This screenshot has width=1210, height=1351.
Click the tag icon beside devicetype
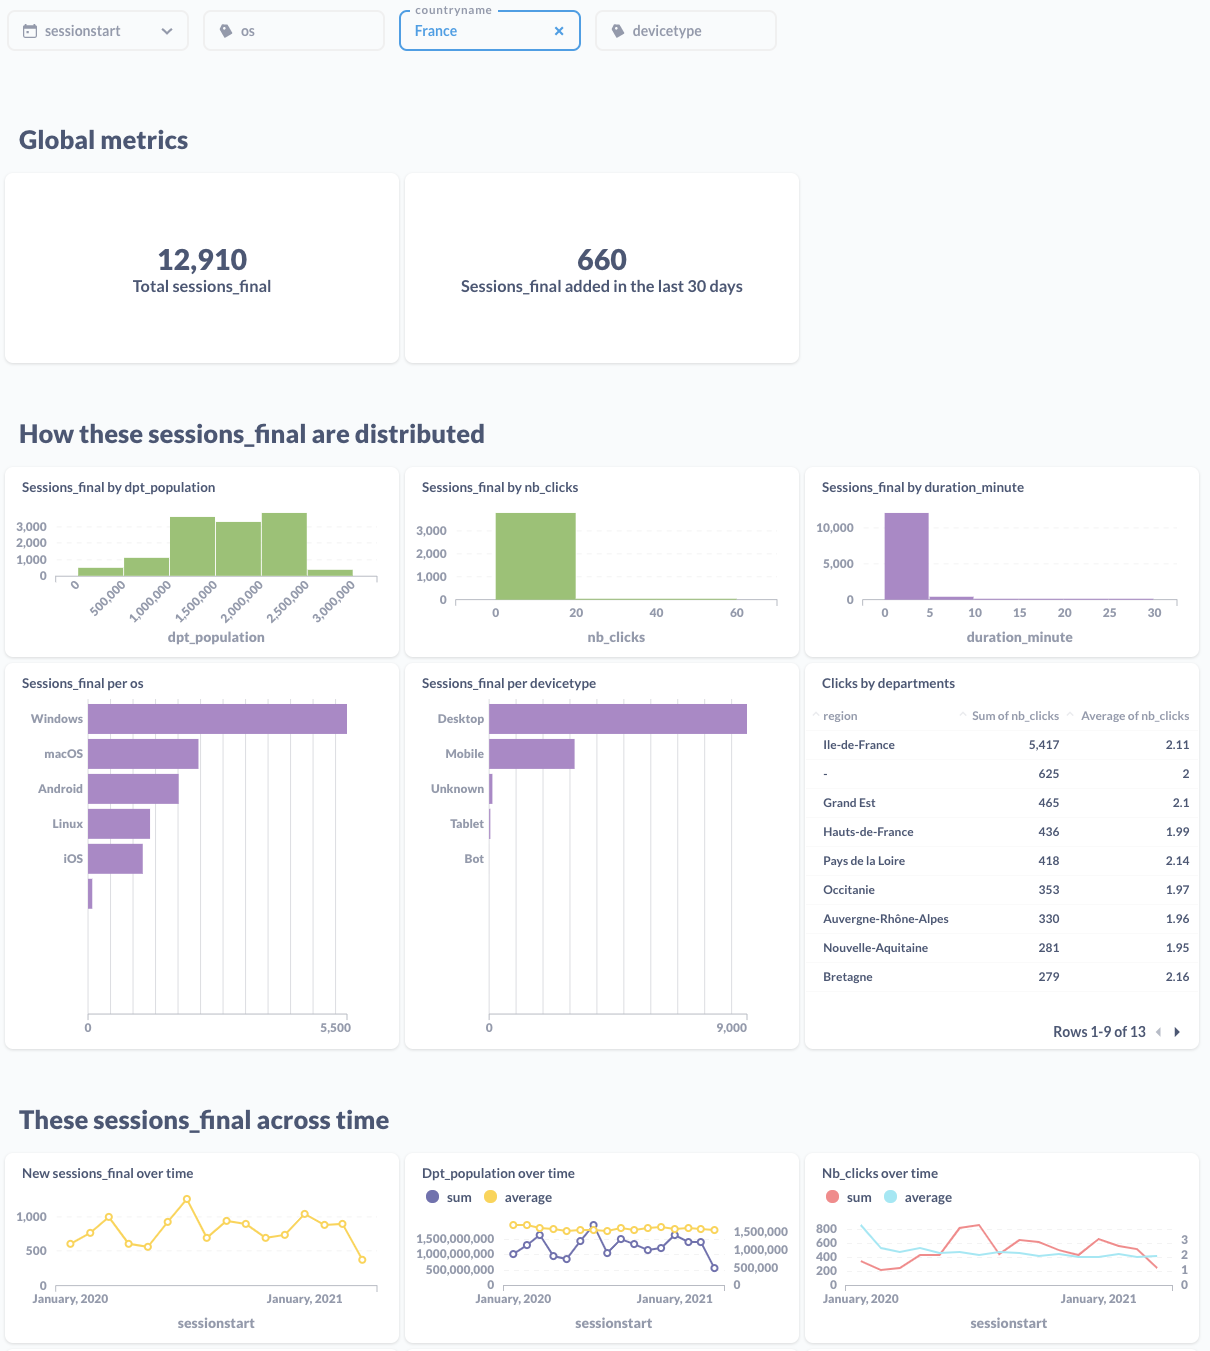(x=618, y=31)
